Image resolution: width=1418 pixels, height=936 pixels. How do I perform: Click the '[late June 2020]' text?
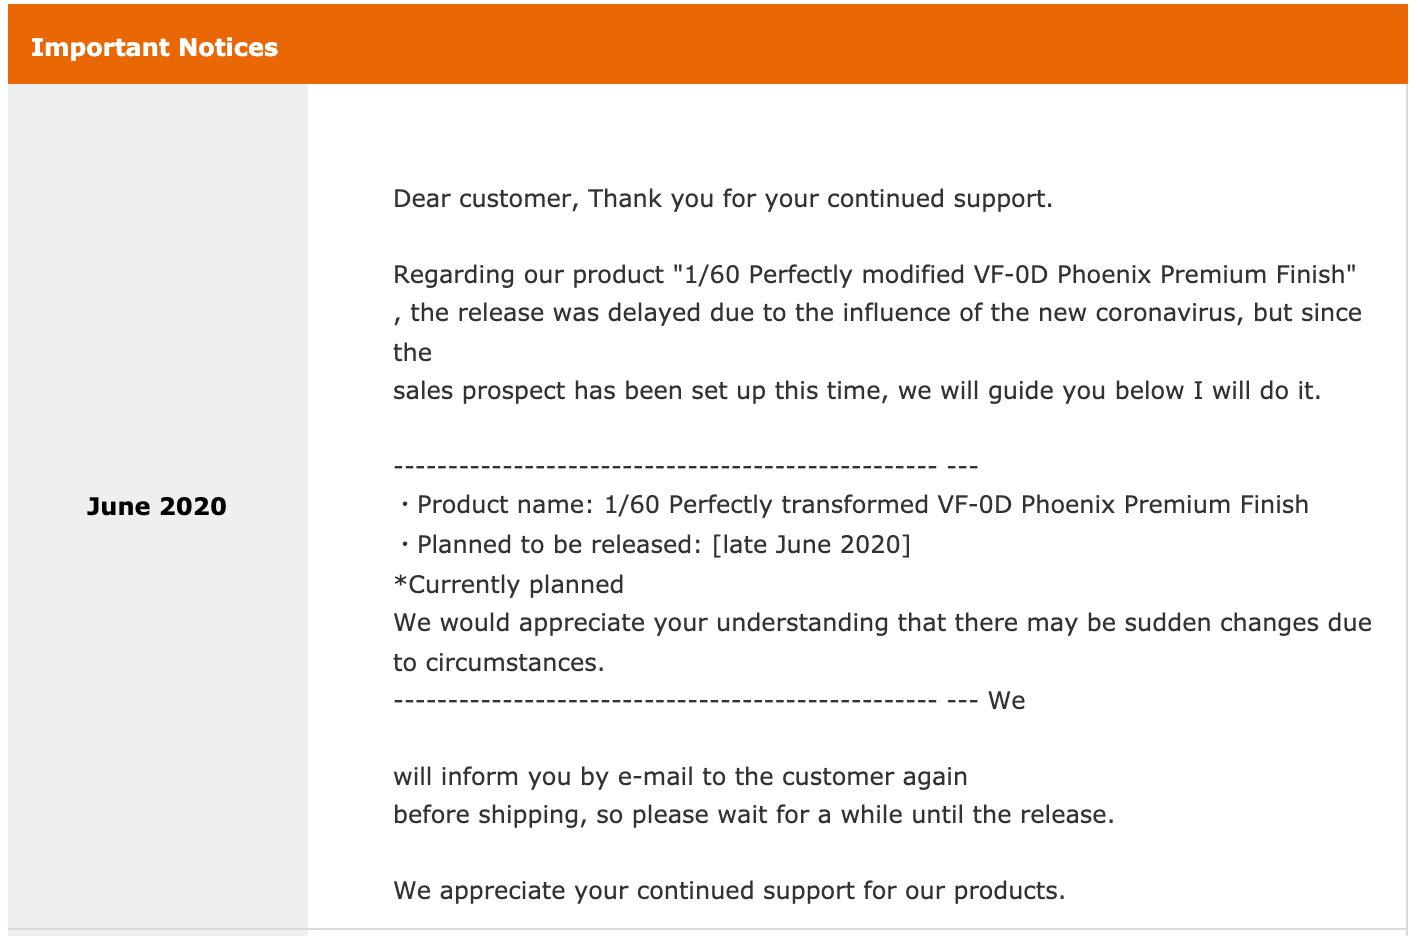(x=811, y=545)
